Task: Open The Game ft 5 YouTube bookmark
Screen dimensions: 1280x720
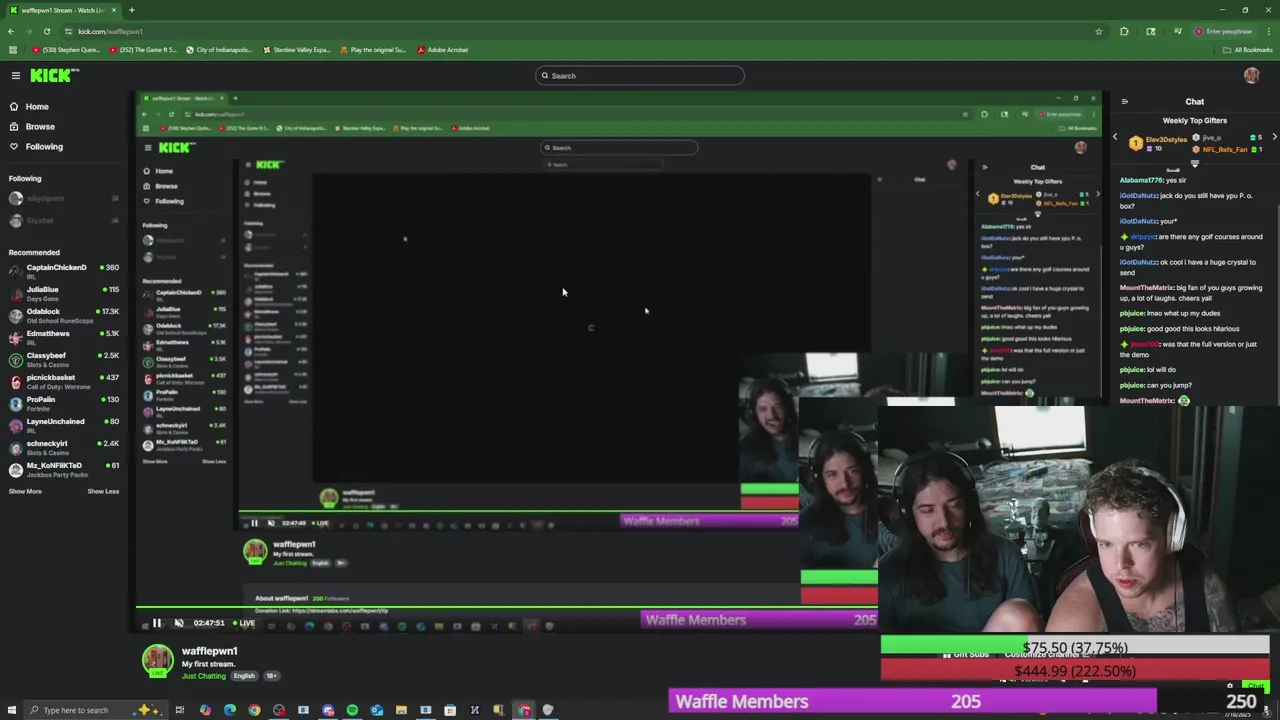Action: (x=144, y=49)
